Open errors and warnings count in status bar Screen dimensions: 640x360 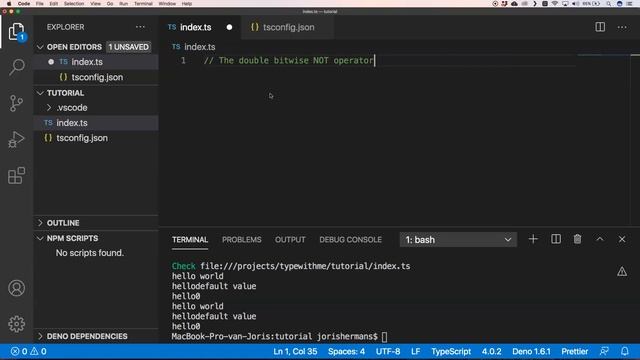pos(29,351)
